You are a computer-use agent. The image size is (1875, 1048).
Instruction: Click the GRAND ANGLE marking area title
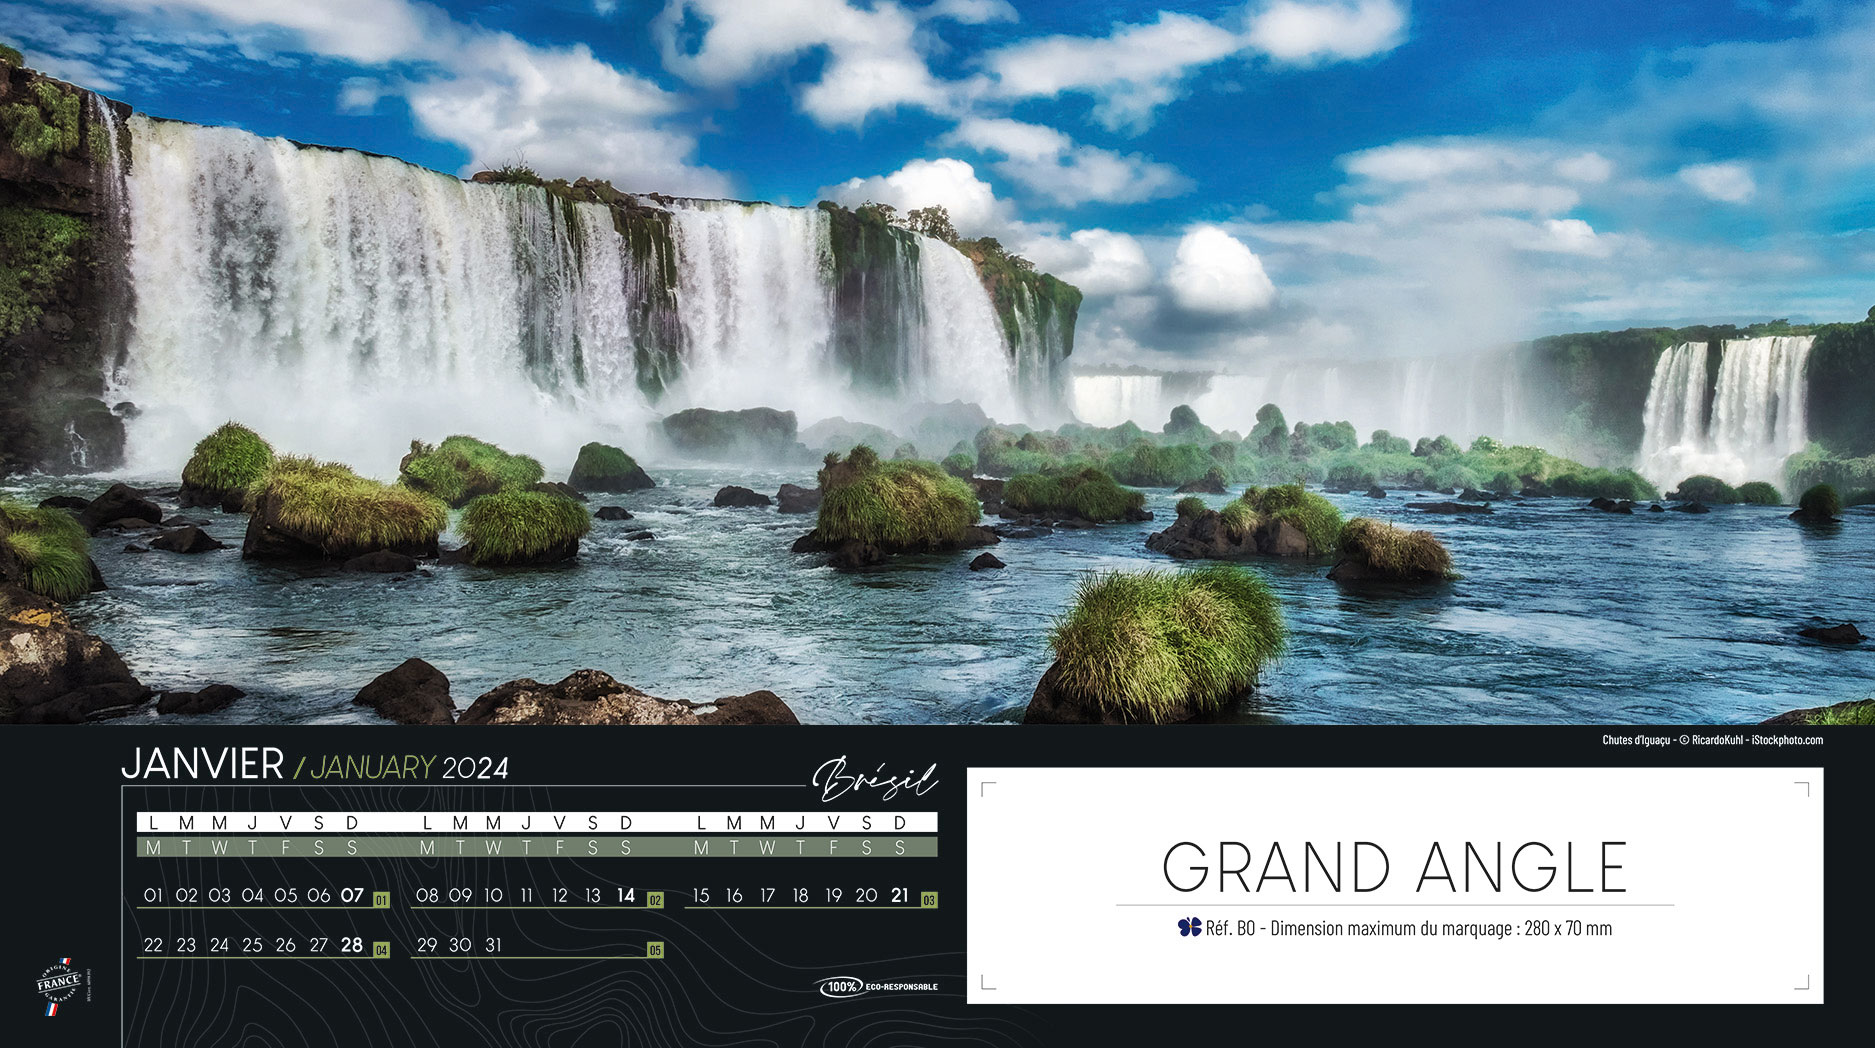coord(1394,867)
